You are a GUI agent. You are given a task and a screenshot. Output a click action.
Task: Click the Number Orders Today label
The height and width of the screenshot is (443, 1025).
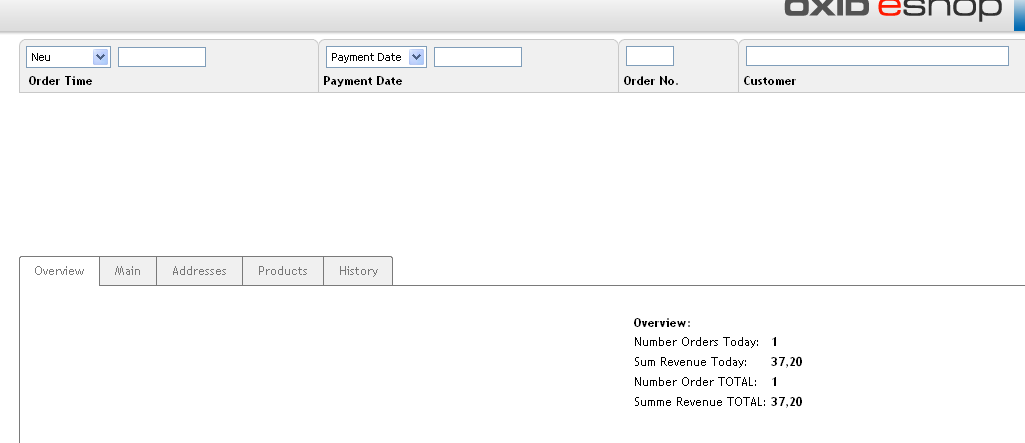point(696,342)
